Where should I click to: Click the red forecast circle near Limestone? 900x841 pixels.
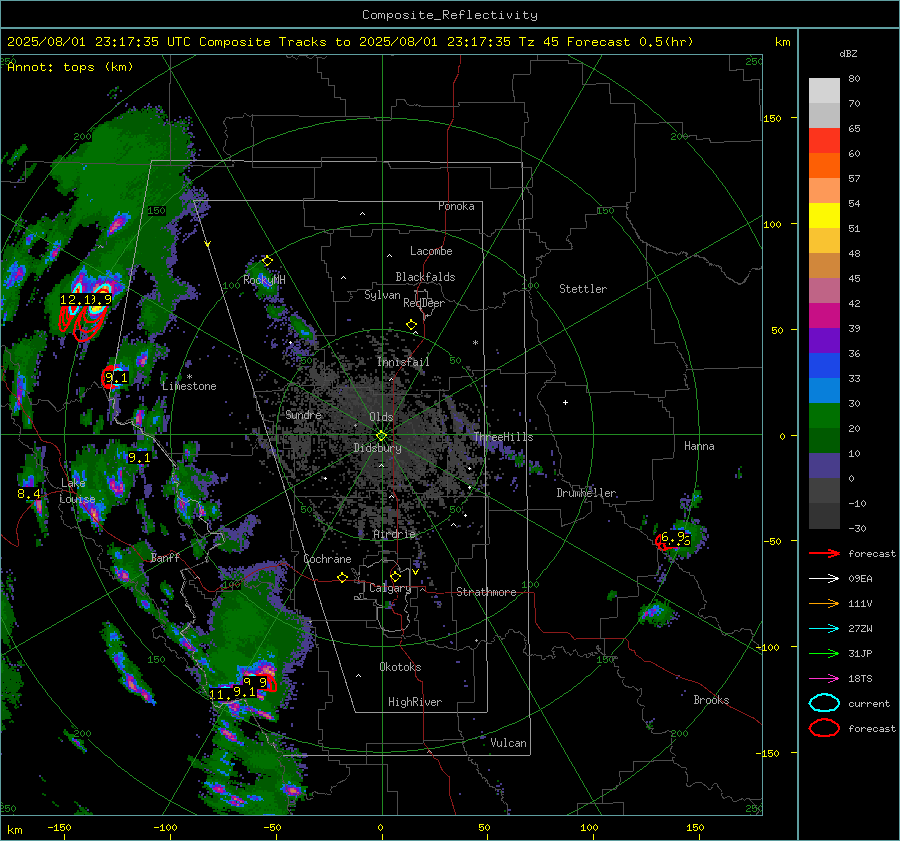pos(110,377)
